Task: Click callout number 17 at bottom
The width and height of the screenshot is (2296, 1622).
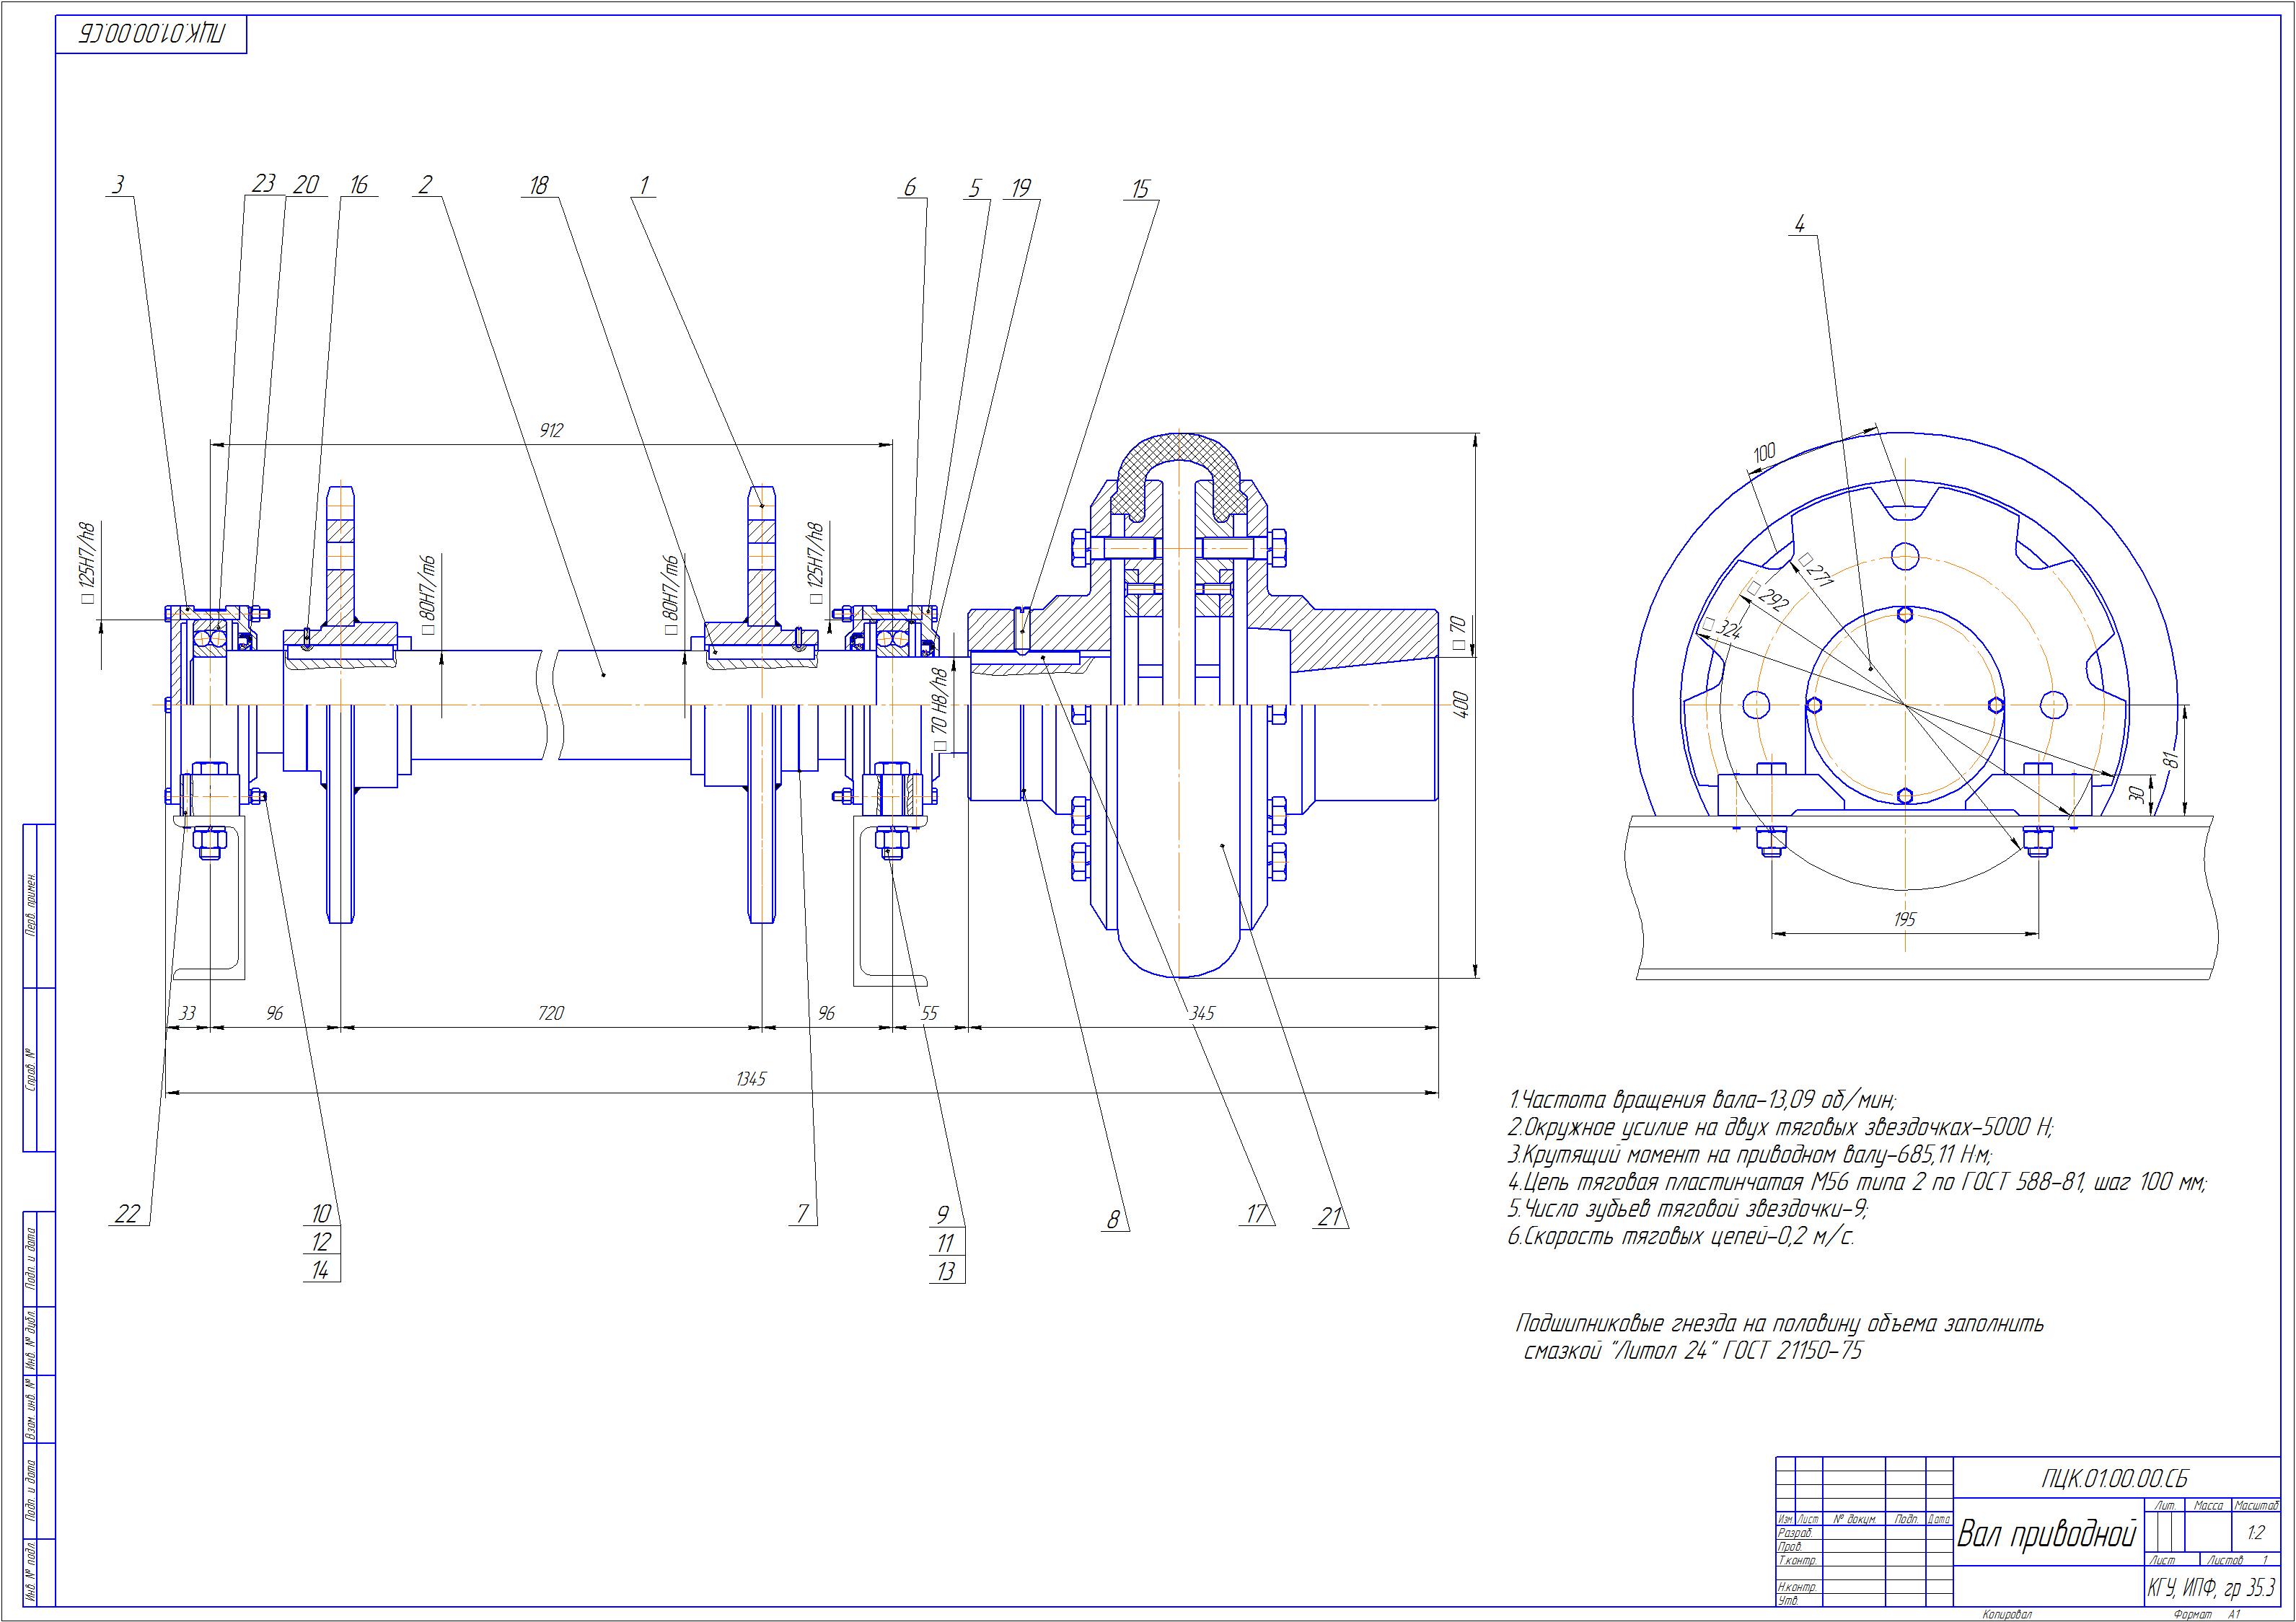Action: (1257, 1215)
